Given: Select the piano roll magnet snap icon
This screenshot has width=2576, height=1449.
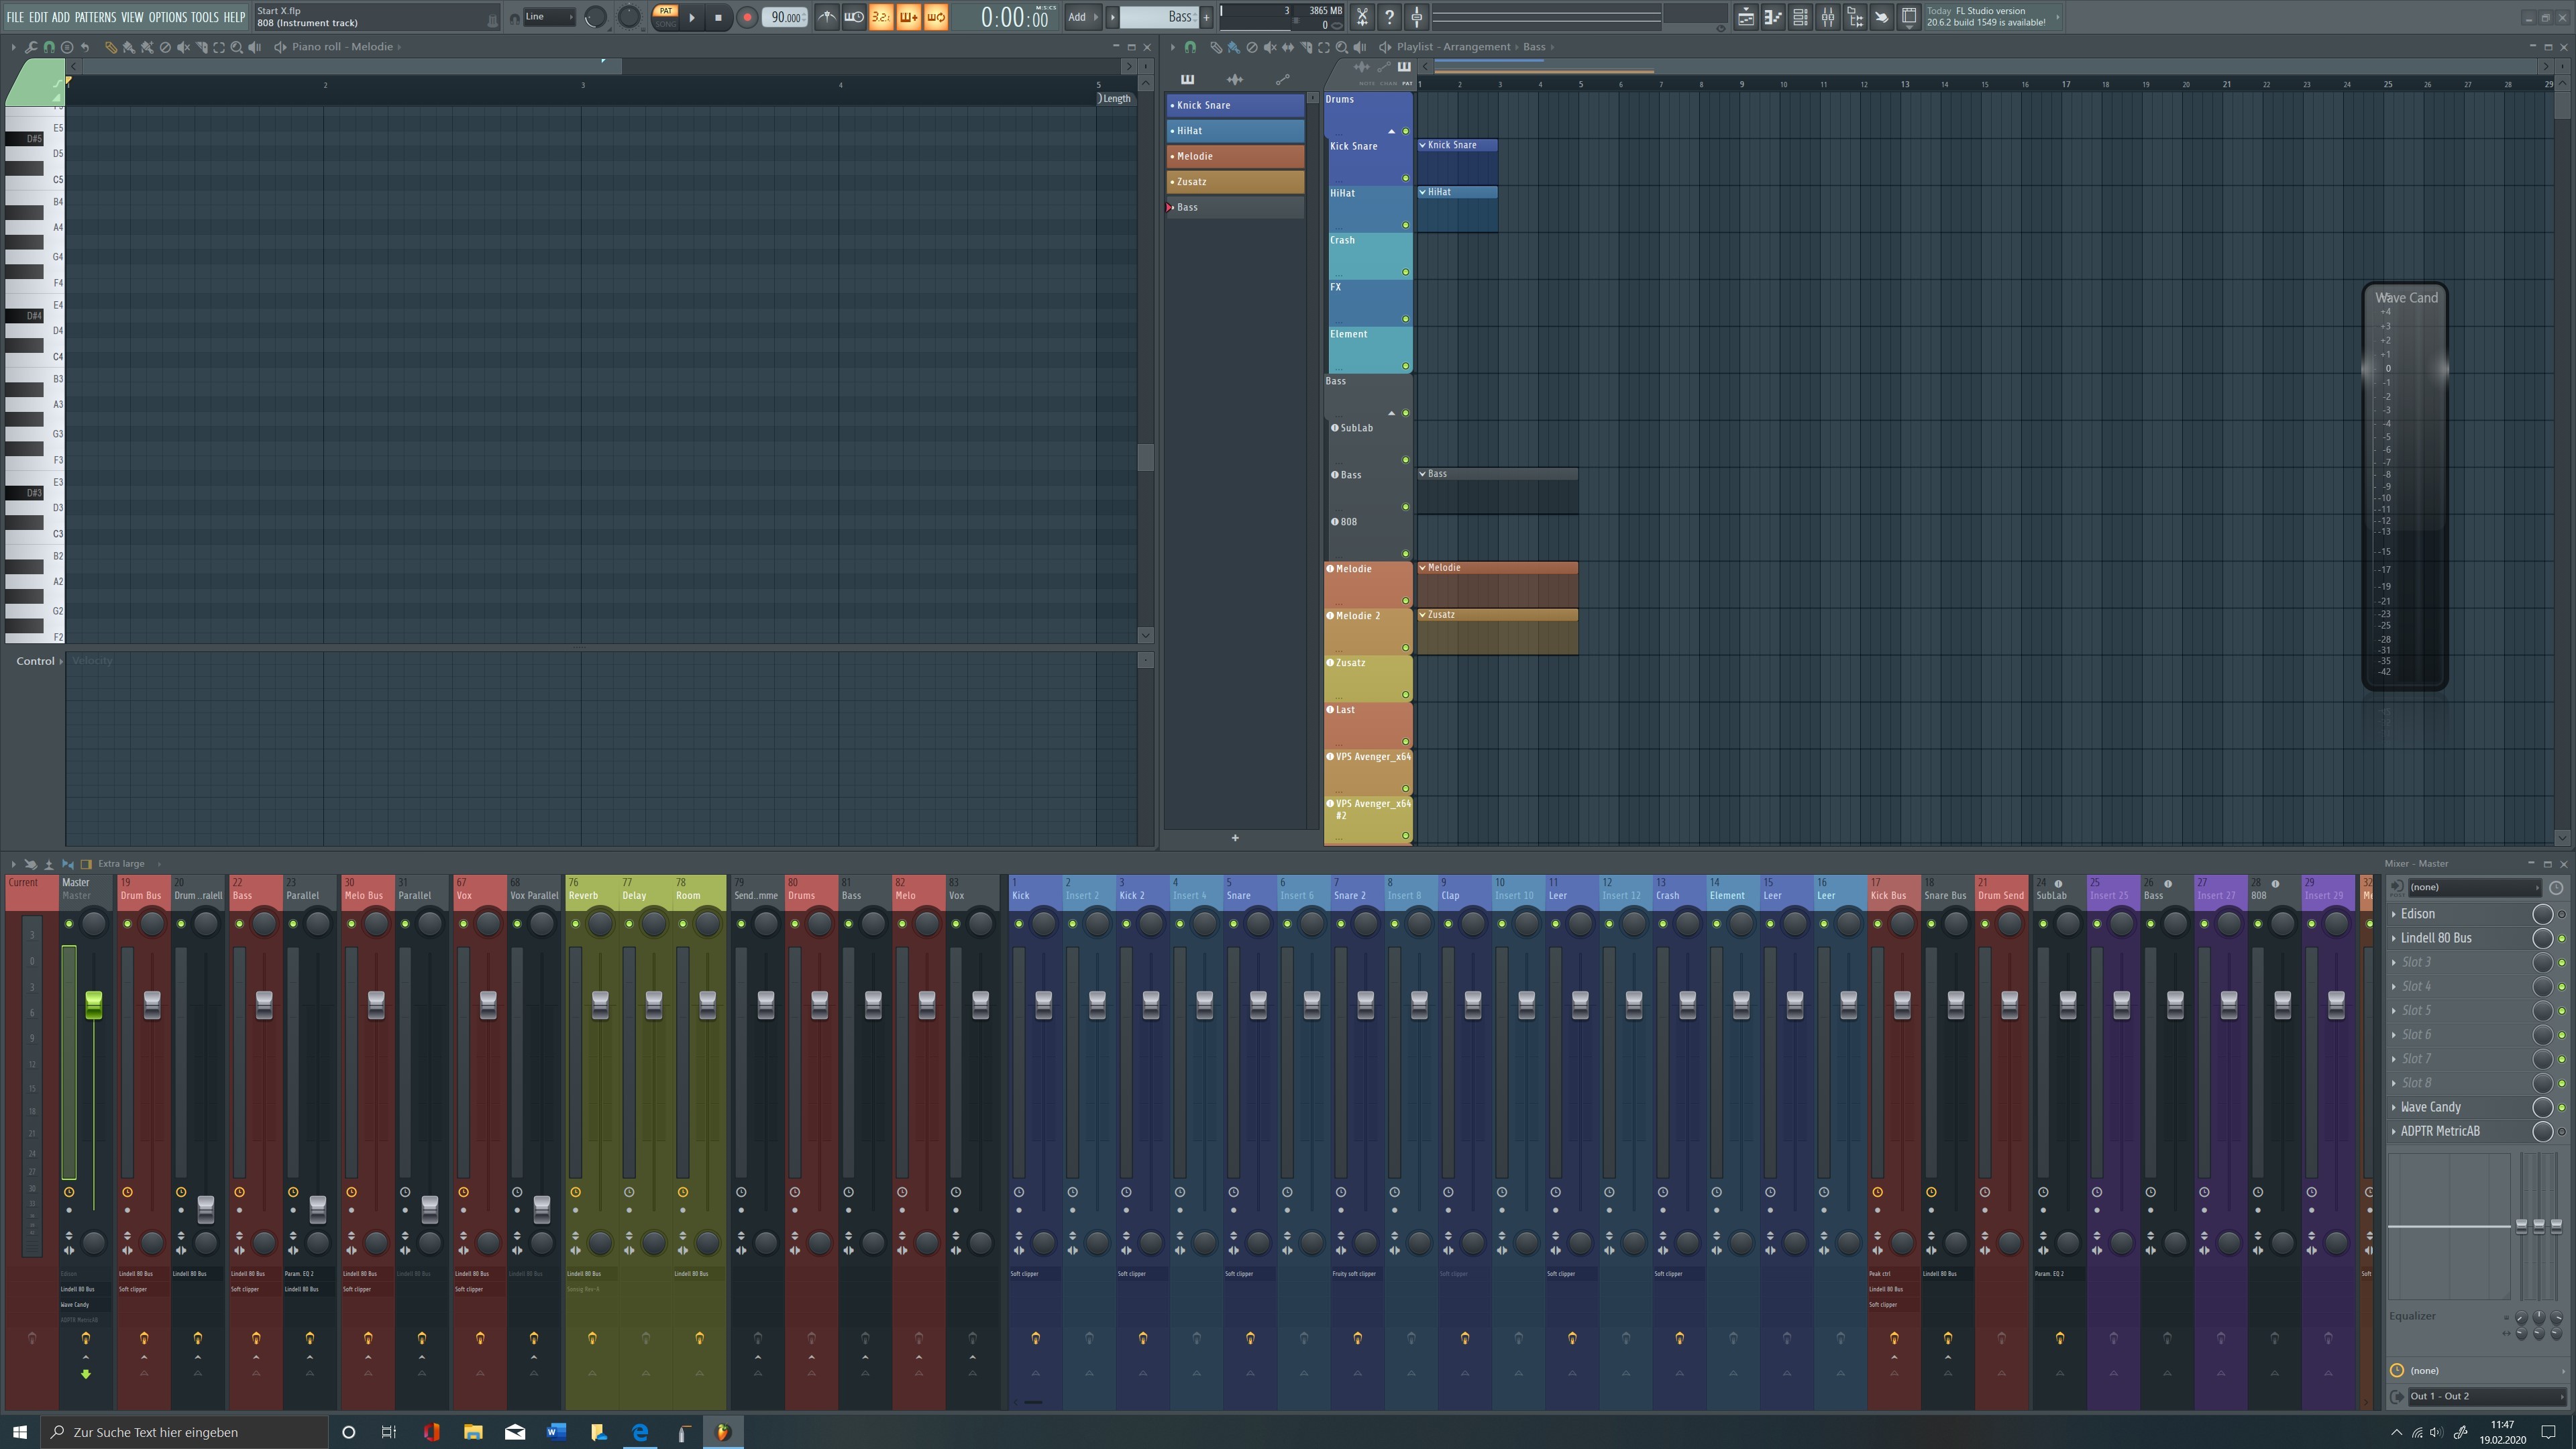Looking at the screenshot, I should (x=49, y=47).
